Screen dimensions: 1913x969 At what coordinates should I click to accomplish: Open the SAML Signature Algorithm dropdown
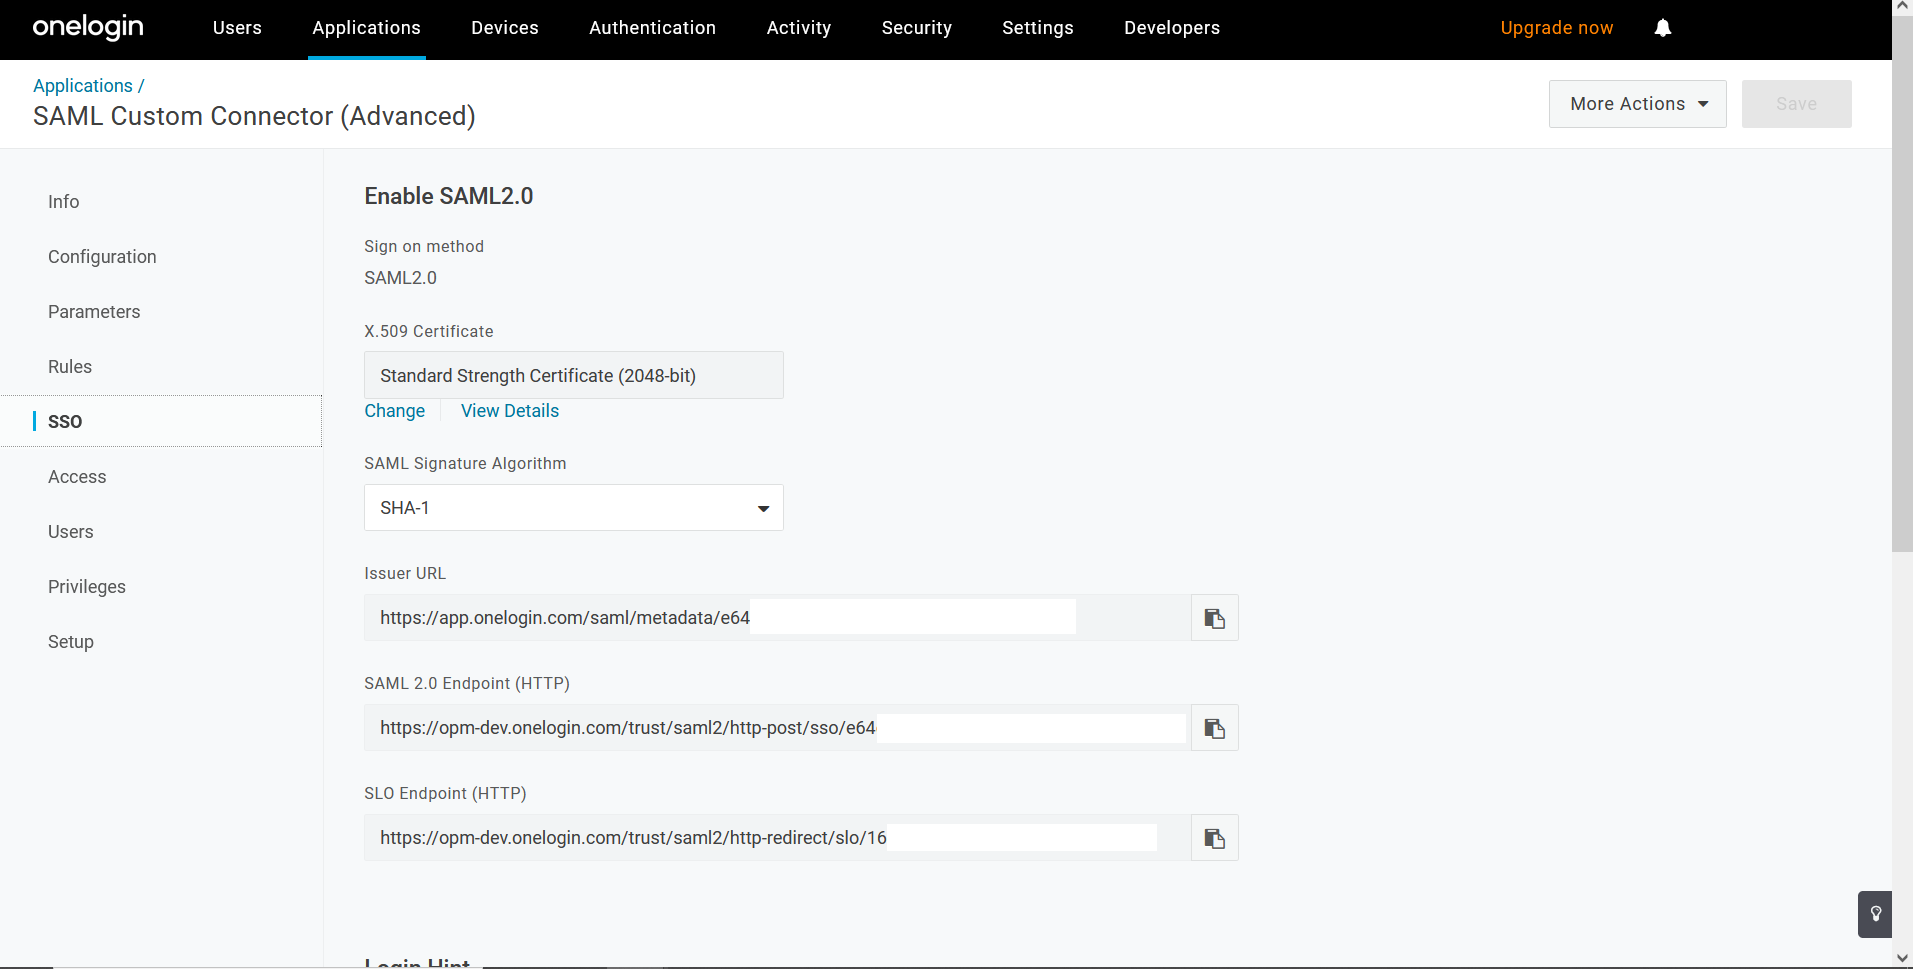click(x=574, y=508)
